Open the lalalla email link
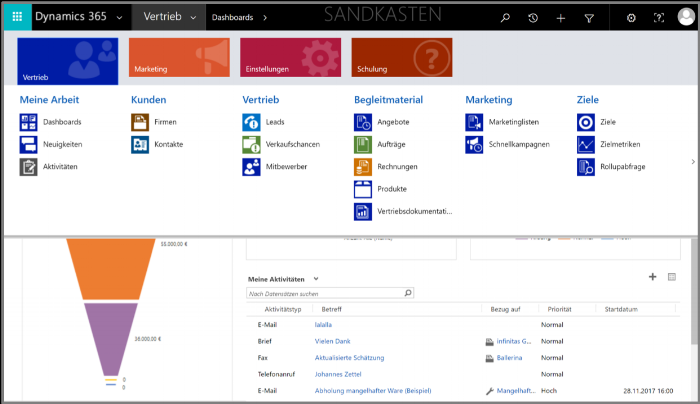 point(323,325)
